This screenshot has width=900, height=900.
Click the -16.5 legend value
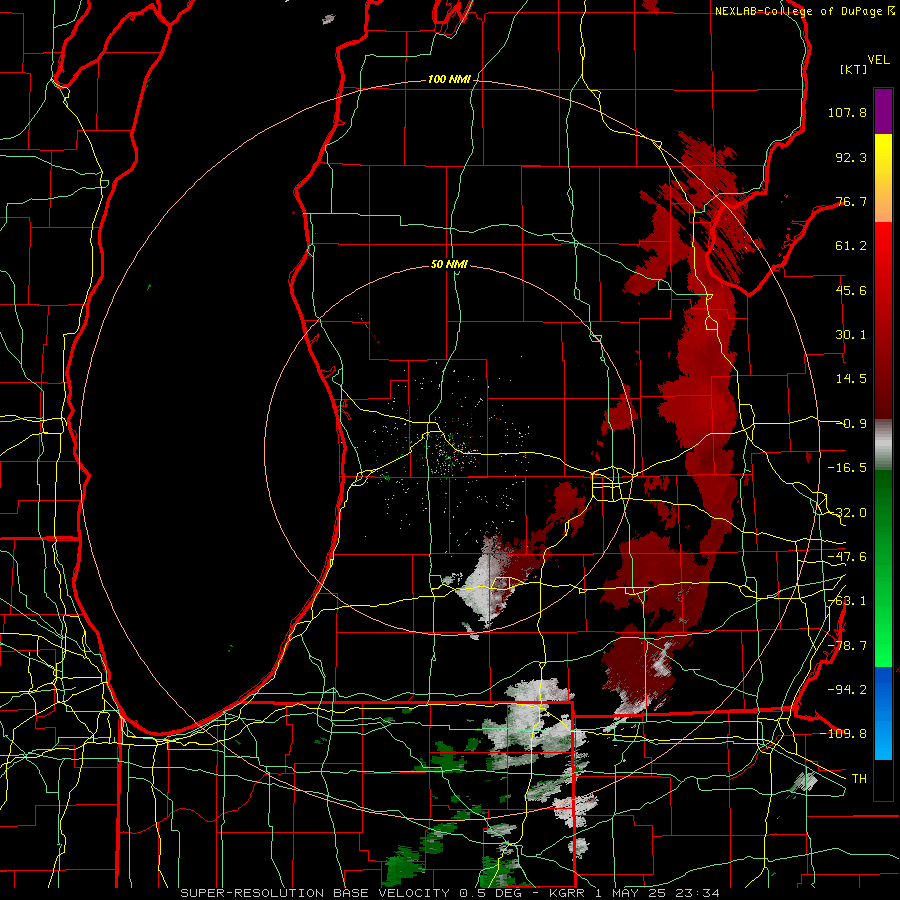(847, 468)
